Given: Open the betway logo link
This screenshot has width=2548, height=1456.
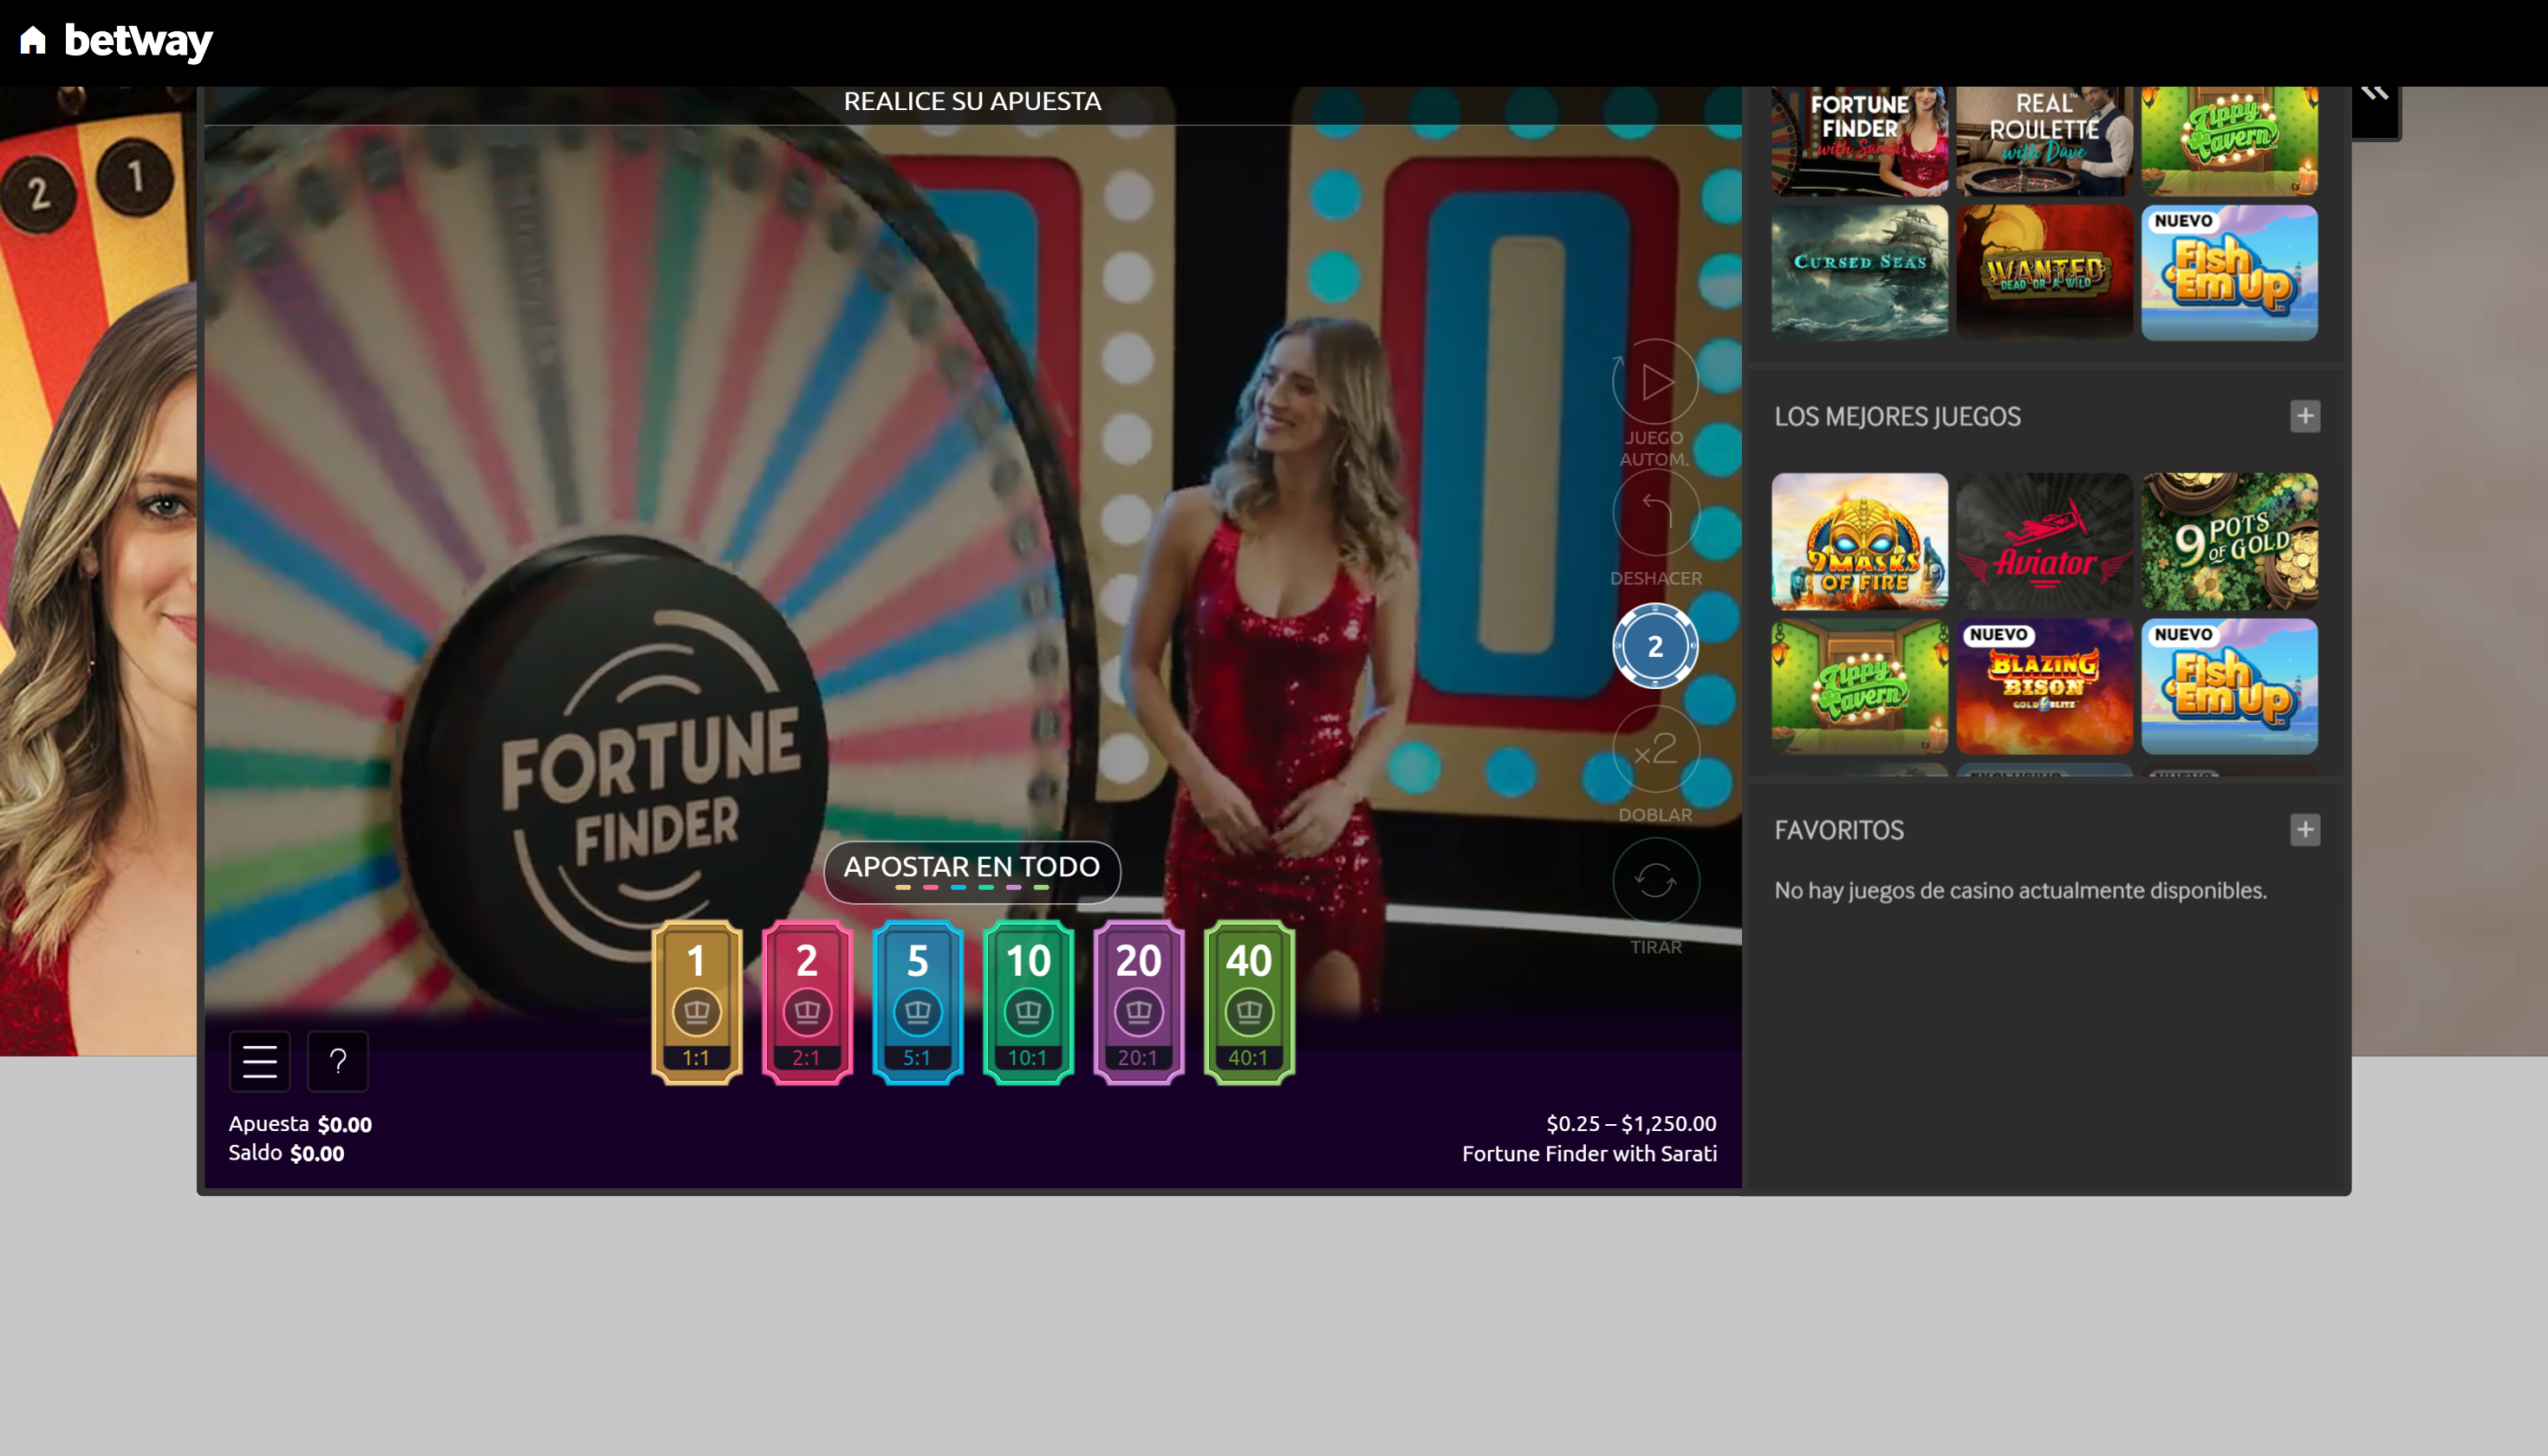Looking at the screenshot, I should coord(138,41).
